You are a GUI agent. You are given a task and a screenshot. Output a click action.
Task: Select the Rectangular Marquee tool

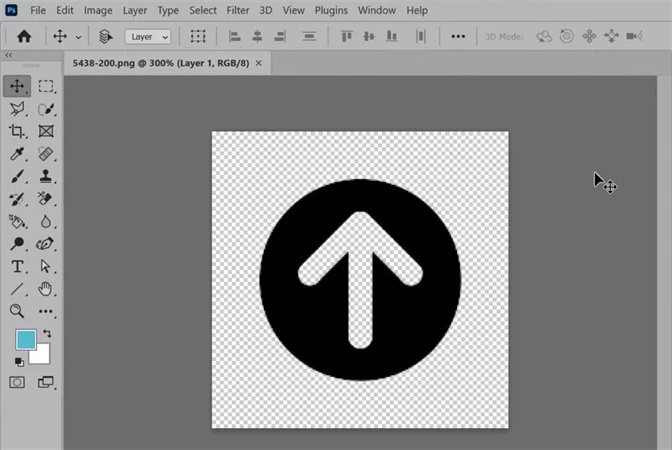click(x=46, y=87)
